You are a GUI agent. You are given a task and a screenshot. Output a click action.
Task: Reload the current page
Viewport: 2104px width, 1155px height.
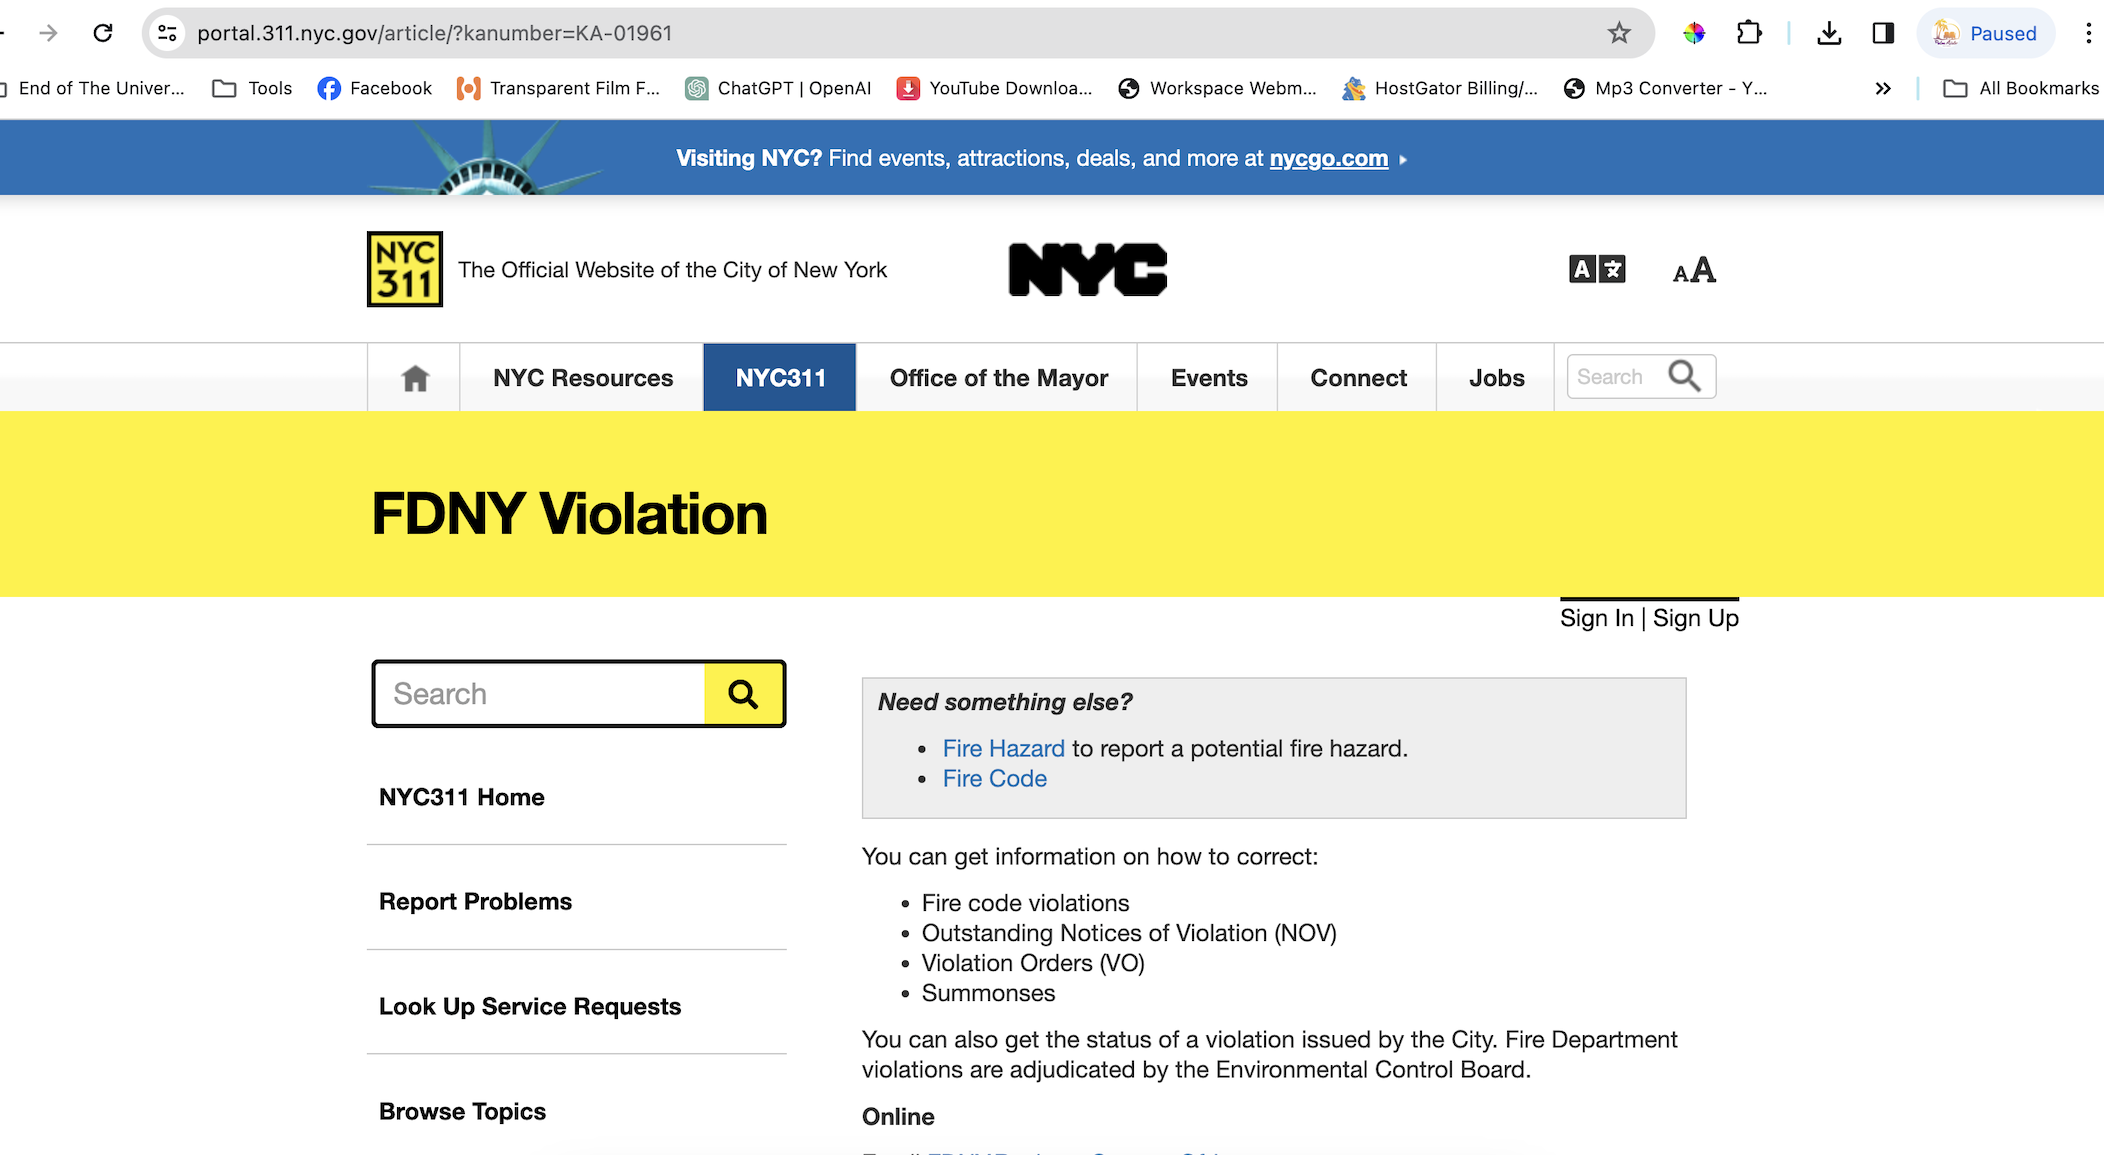pyautogui.click(x=102, y=31)
